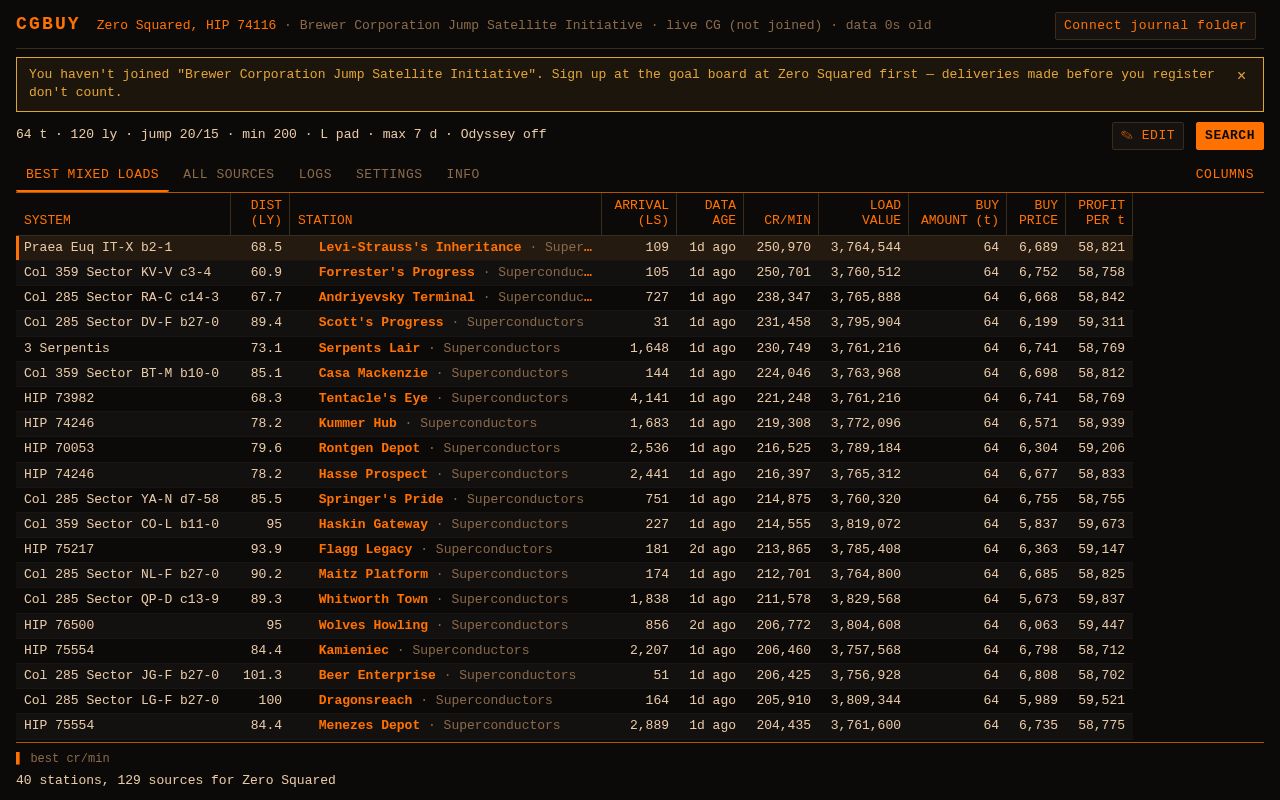Open Serpents Lair station
1280x800 pixels.
pos(370,349)
